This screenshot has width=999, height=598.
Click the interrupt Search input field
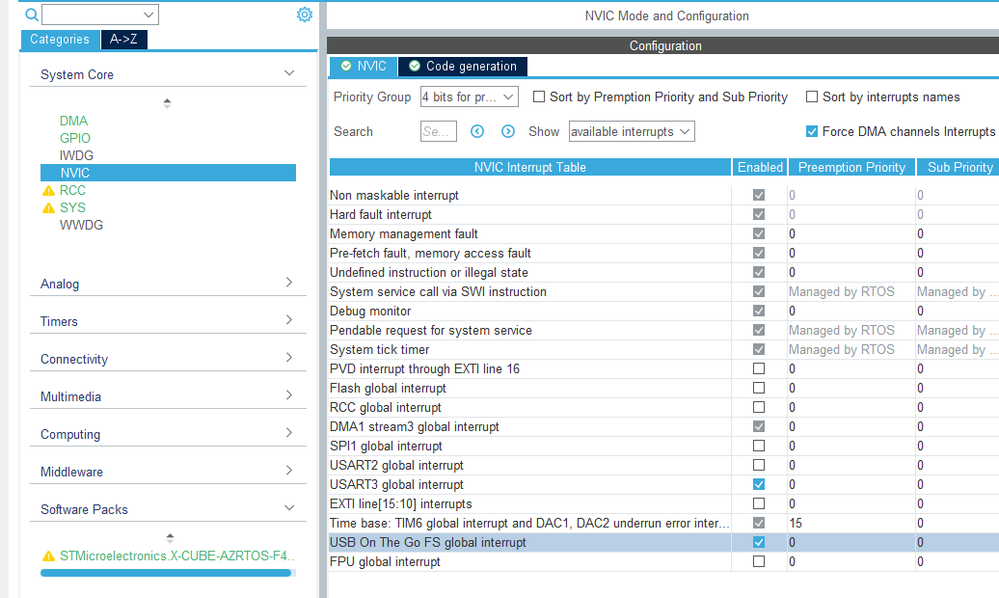click(x=438, y=131)
